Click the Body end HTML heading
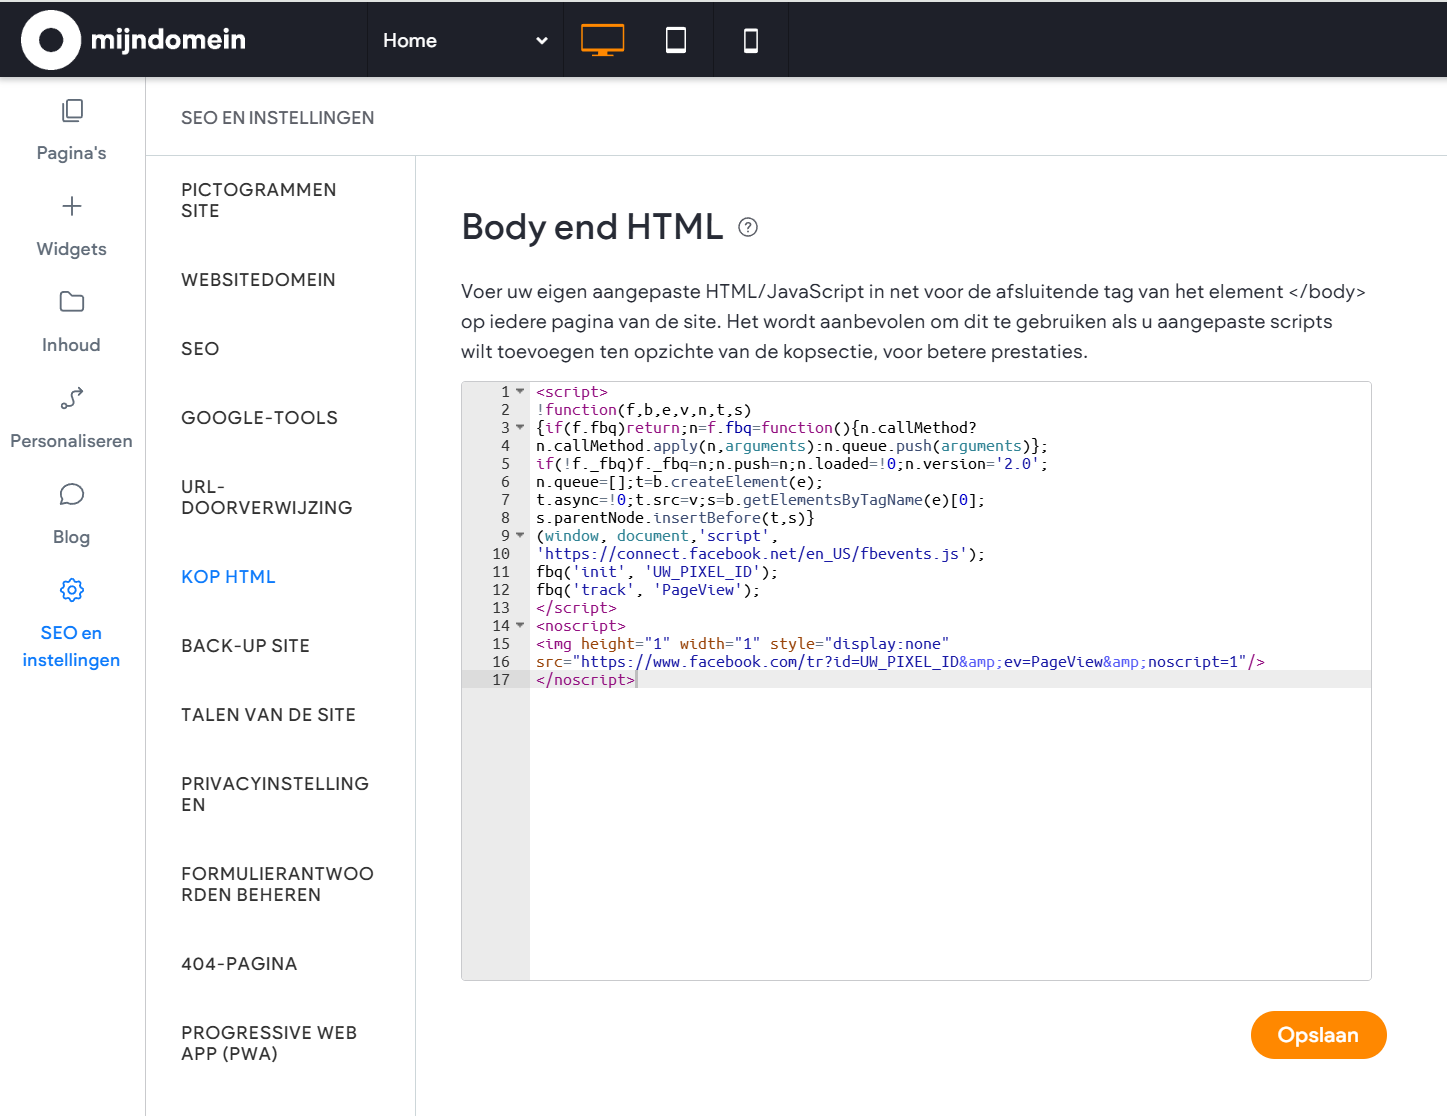The height and width of the screenshot is (1116, 1447). (592, 227)
